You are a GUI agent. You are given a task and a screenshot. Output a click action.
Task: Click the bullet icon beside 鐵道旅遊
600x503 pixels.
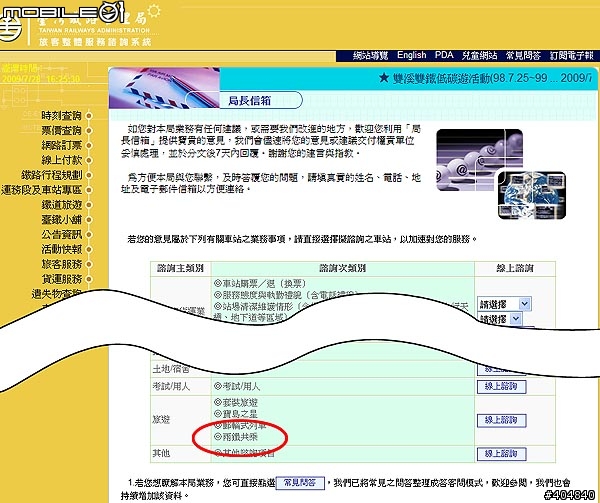coord(89,205)
